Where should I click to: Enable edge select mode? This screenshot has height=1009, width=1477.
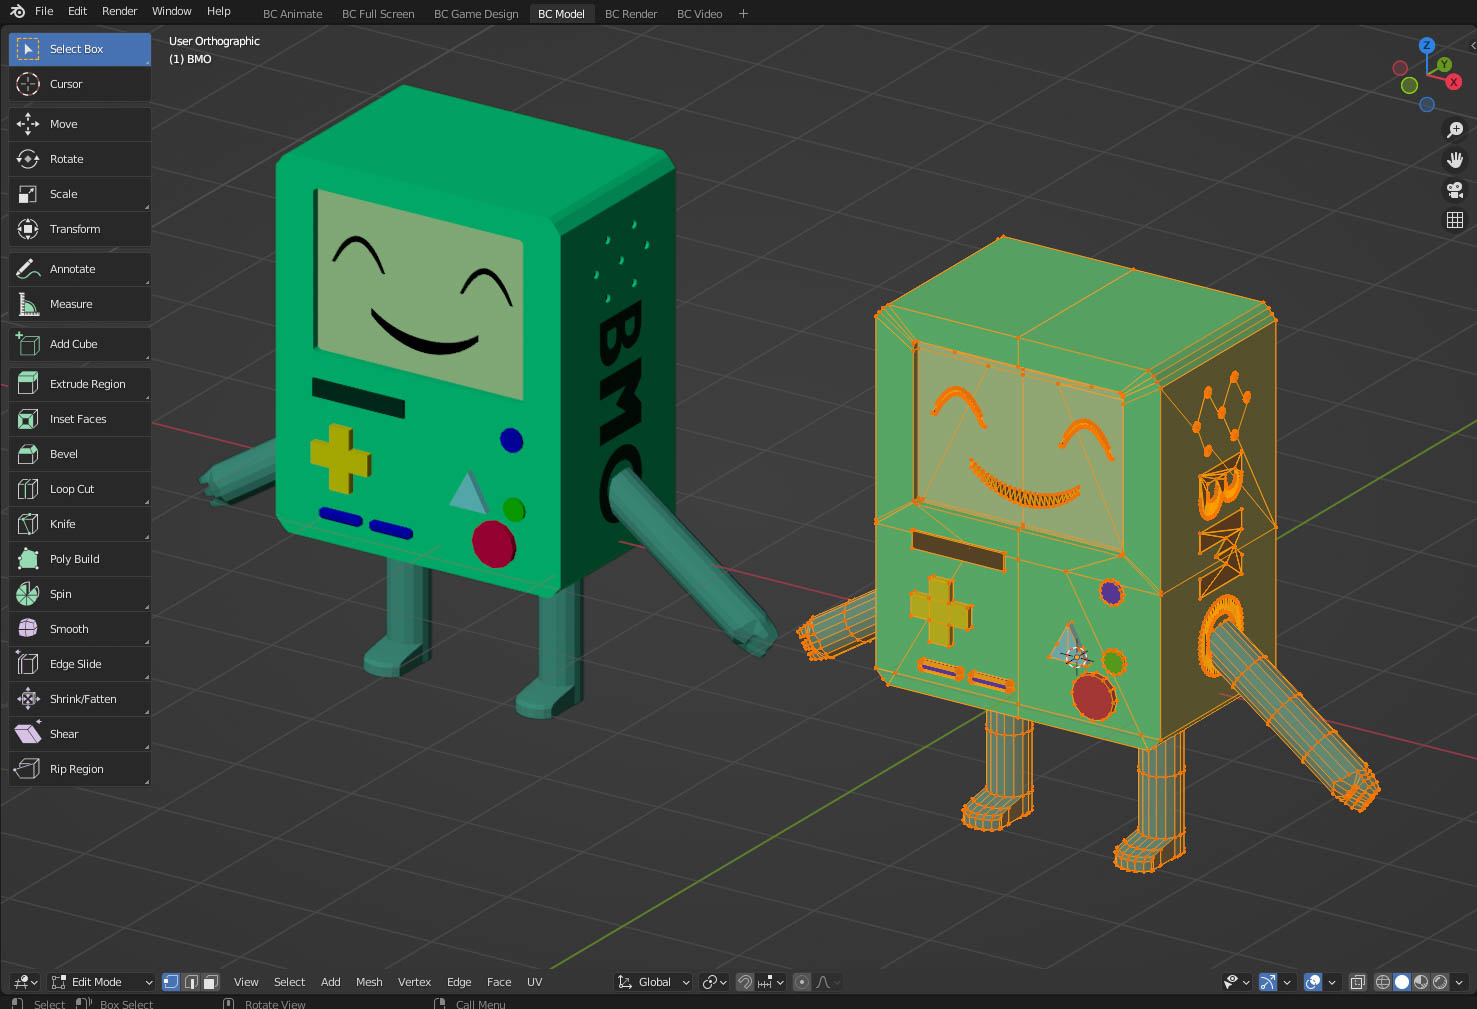pos(191,982)
